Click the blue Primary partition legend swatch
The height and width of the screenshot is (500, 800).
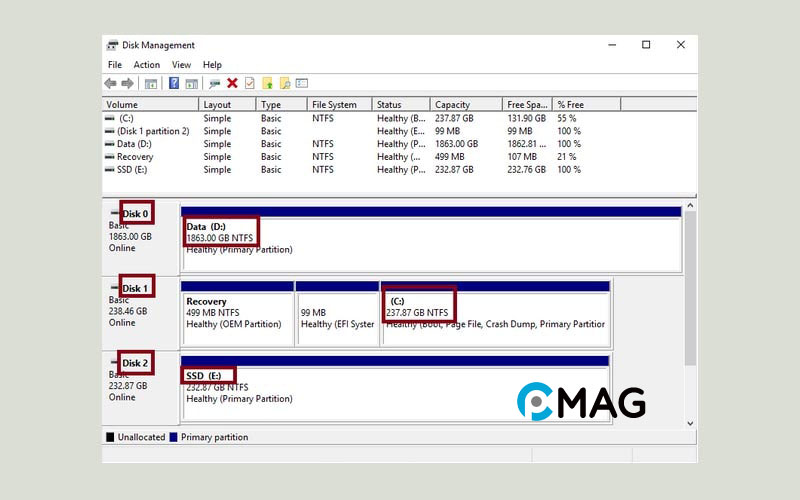(174, 437)
